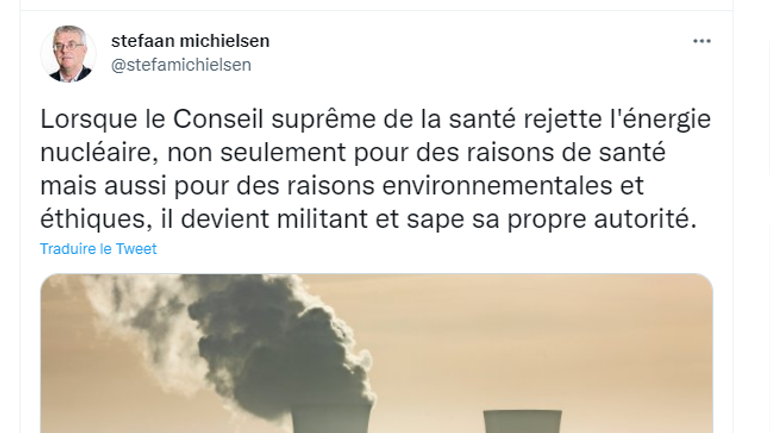Click the word nucléaire in the tweet
Viewport: 770px width, 433px height.
point(98,152)
